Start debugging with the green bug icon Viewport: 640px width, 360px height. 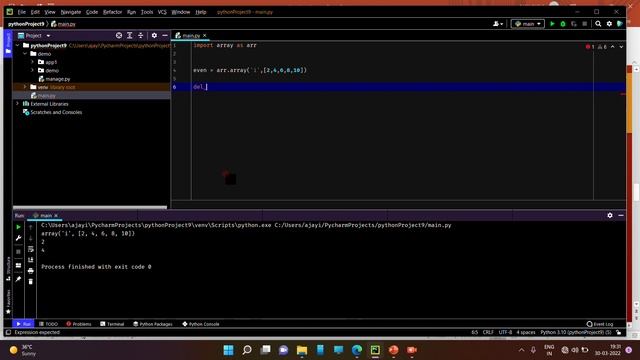[563, 24]
